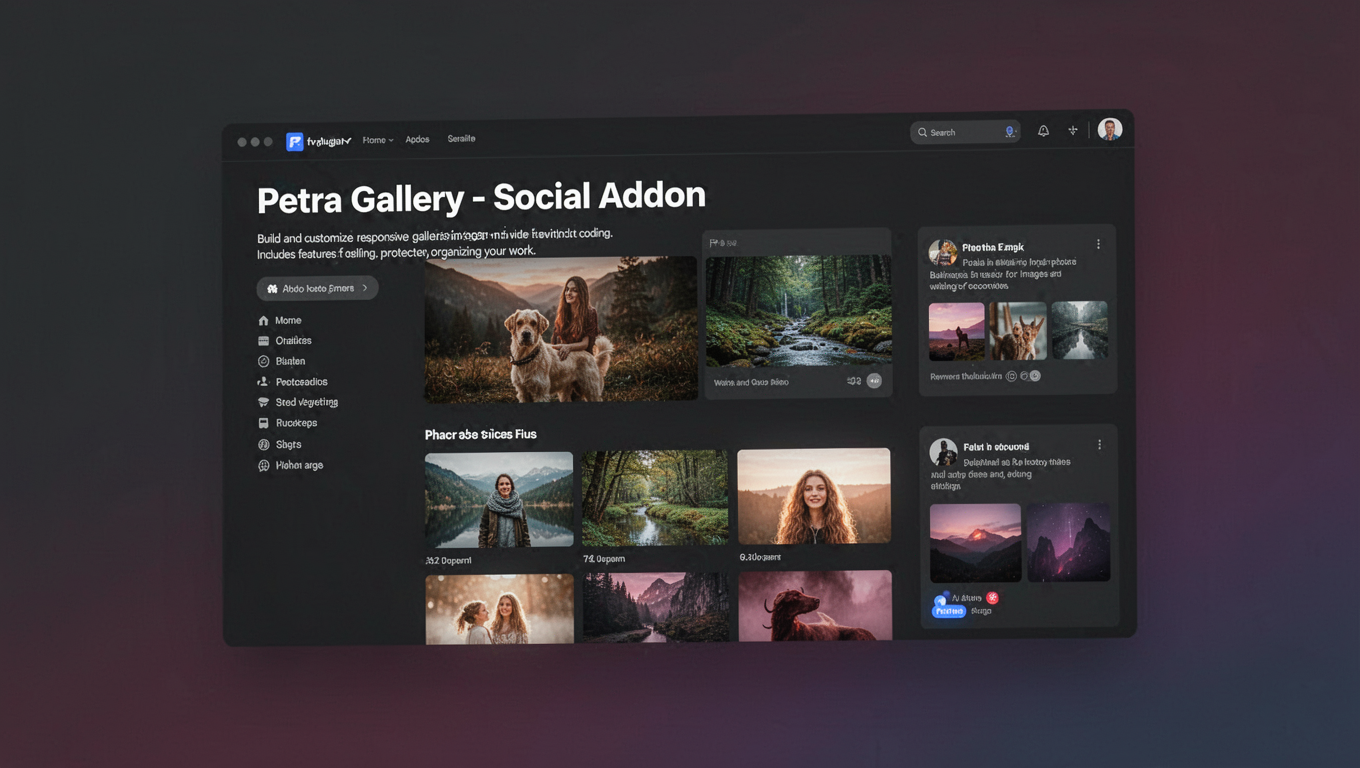
Task: Toggle the red reaction badge on the bottom post
Action: click(992, 598)
